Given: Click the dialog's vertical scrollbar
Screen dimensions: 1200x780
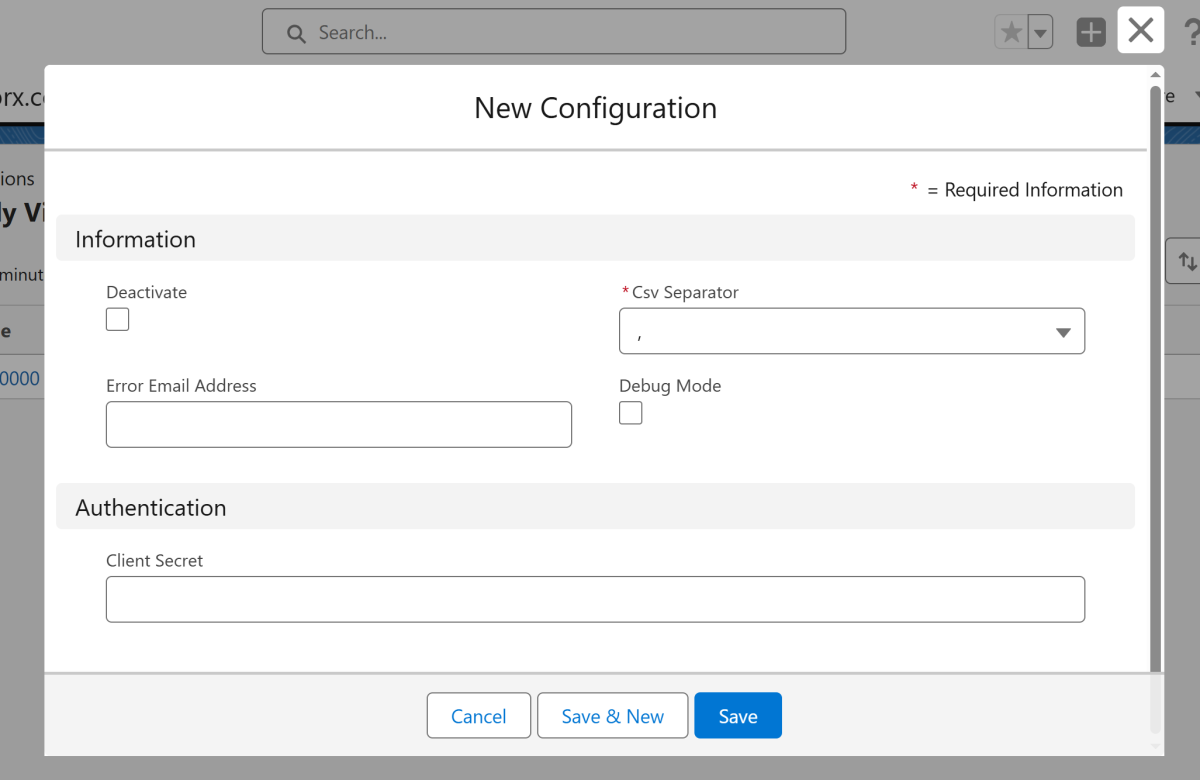Looking at the screenshot, I should point(1156,400).
